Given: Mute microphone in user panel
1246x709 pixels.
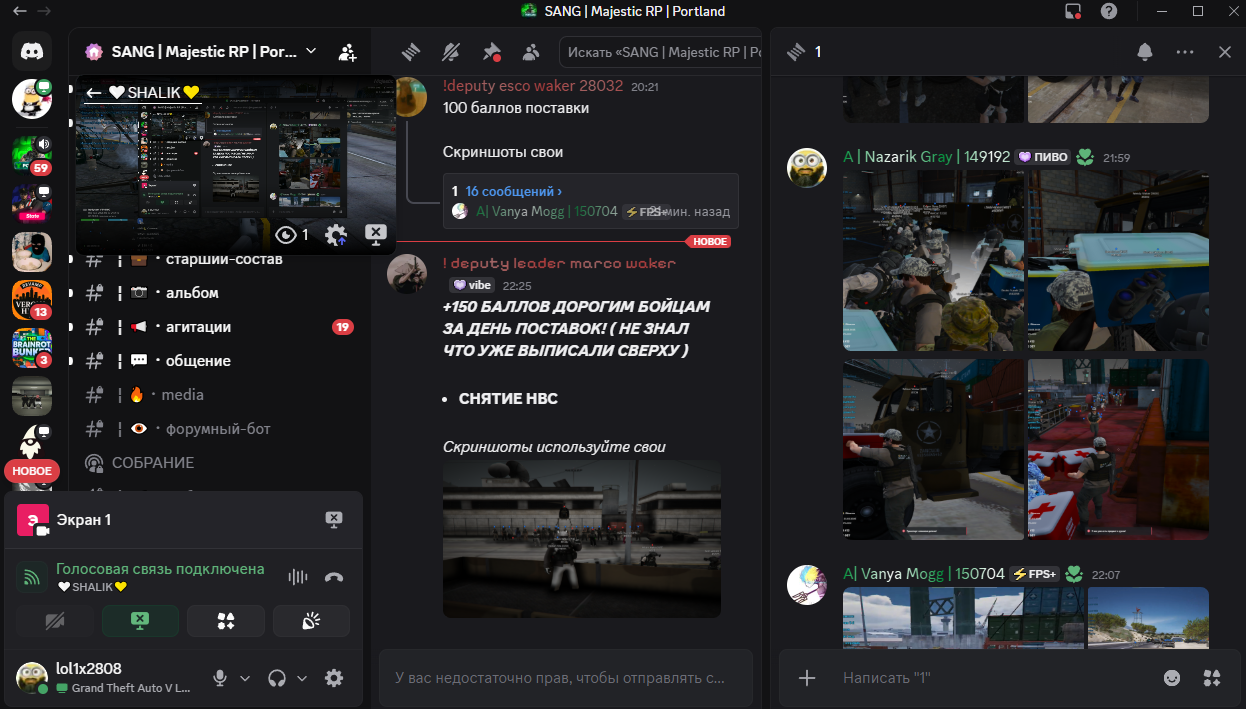Looking at the screenshot, I should pyautogui.click(x=220, y=678).
